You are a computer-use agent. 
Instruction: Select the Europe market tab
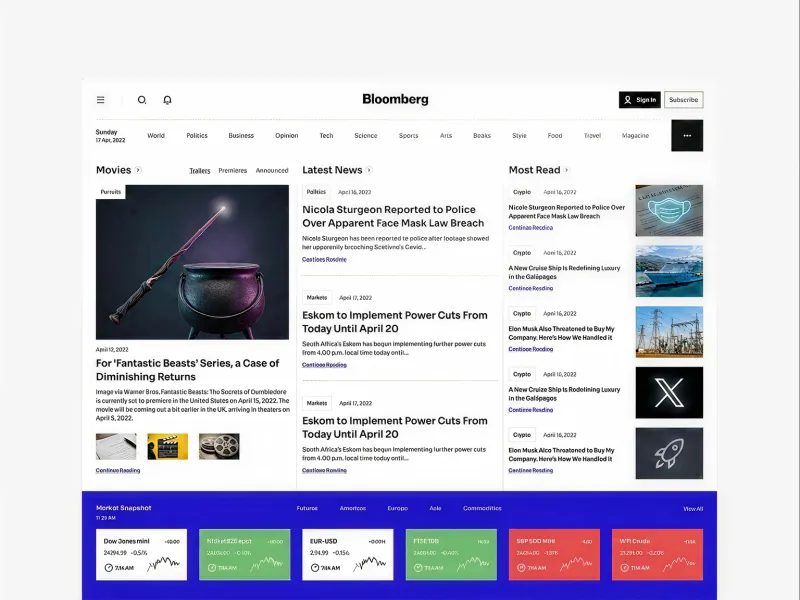[397, 508]
